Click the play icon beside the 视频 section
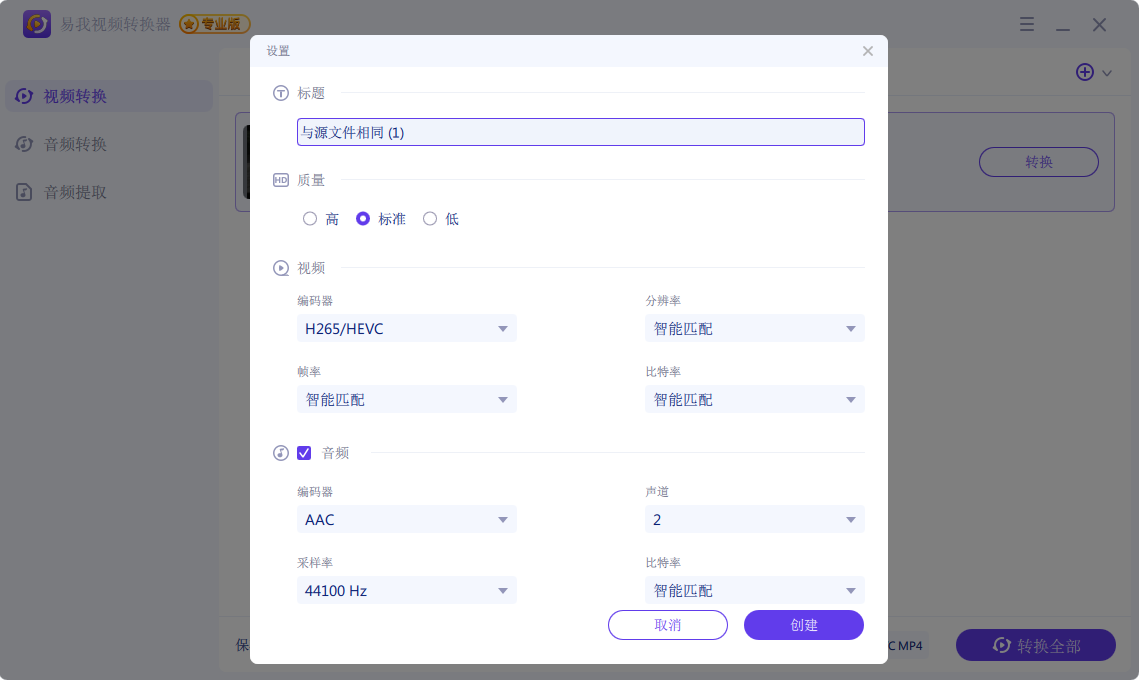The image size is (1140, 682). coord(280,267)
